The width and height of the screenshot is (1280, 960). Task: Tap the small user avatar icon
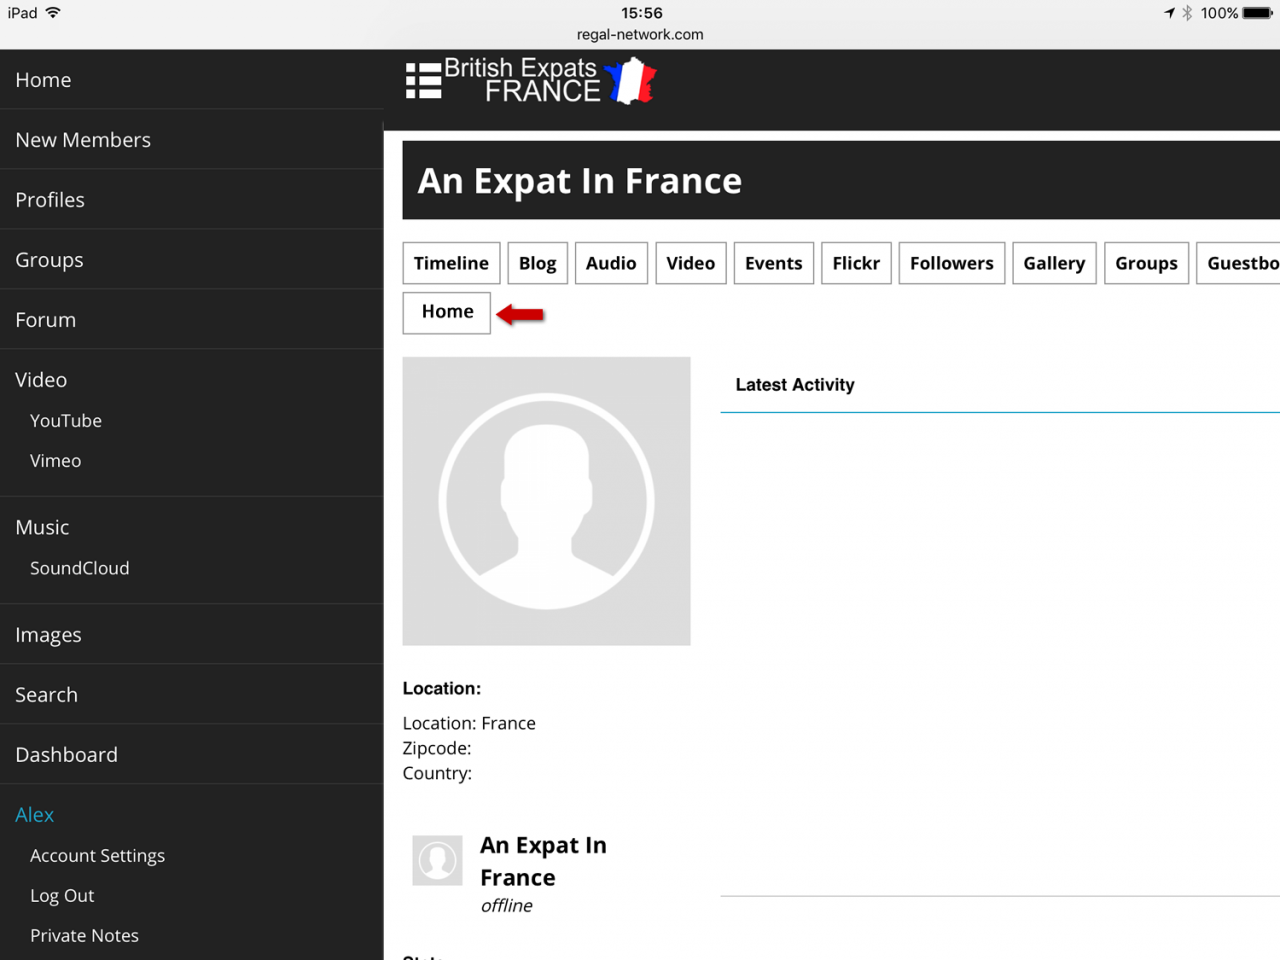point(437,861)
